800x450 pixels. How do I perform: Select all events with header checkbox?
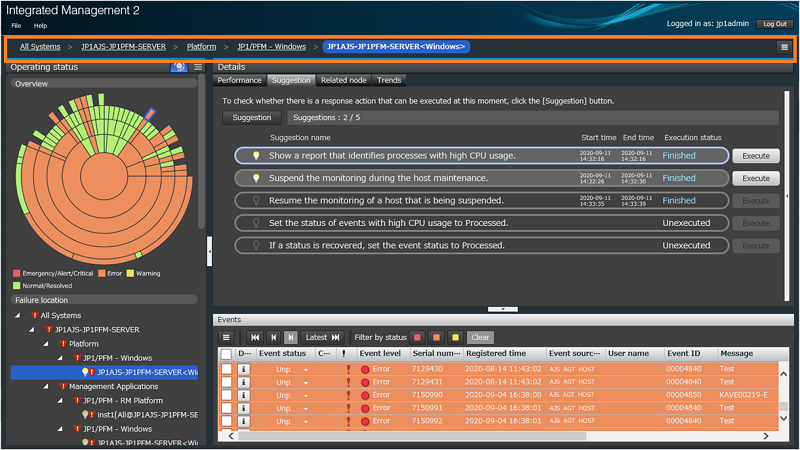click(x=226, y=354)
